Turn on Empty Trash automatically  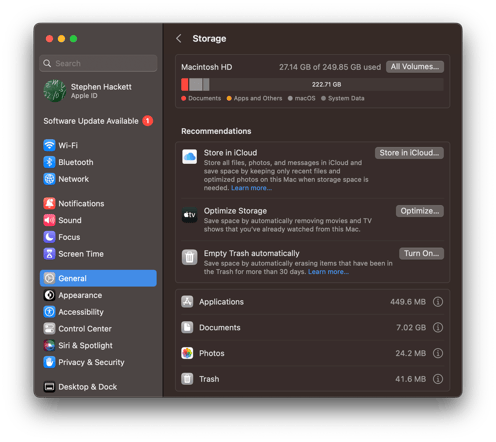(x=421, y=253)
